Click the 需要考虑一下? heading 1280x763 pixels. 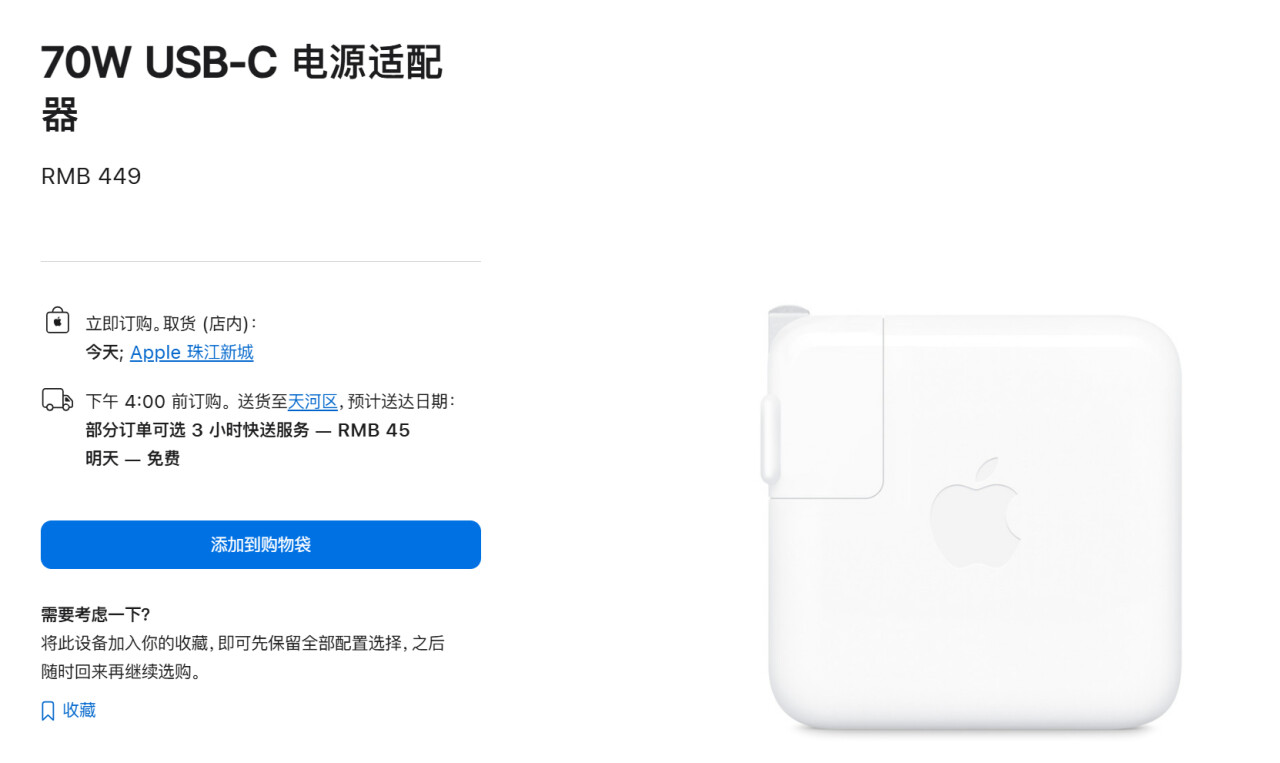[x=95, y=614]
